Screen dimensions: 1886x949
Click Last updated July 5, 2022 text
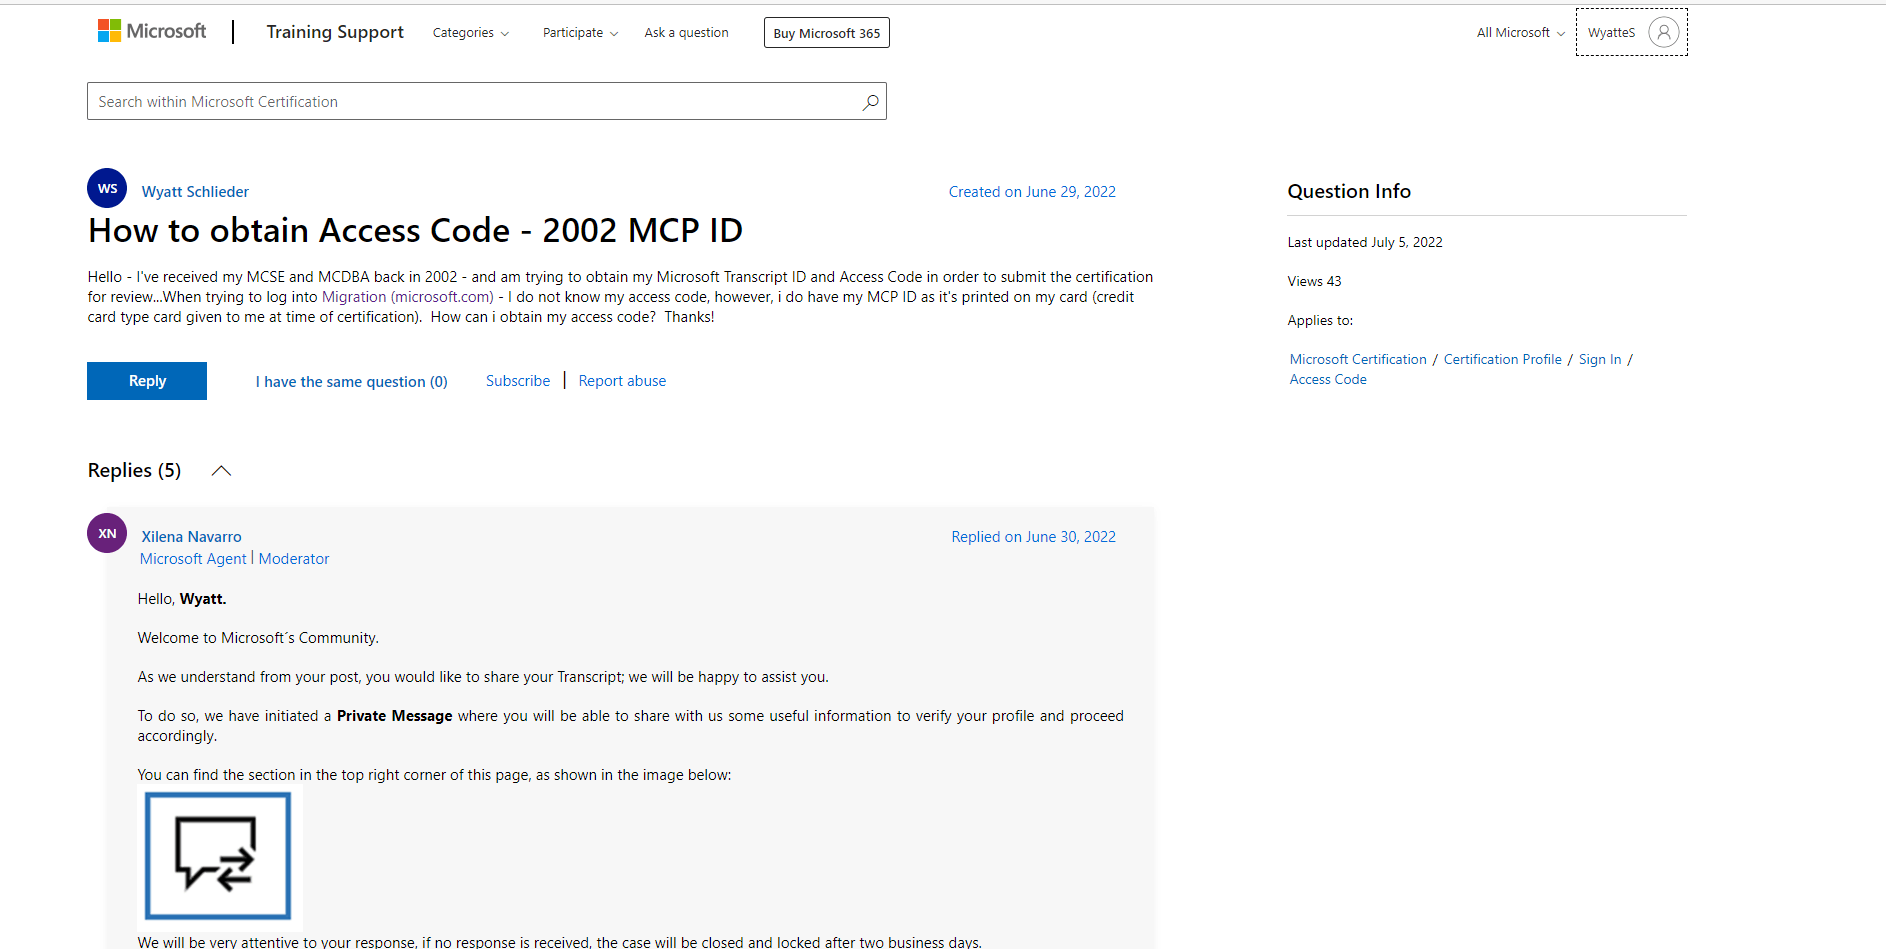pyautogui.click(x=1365, y=242)
